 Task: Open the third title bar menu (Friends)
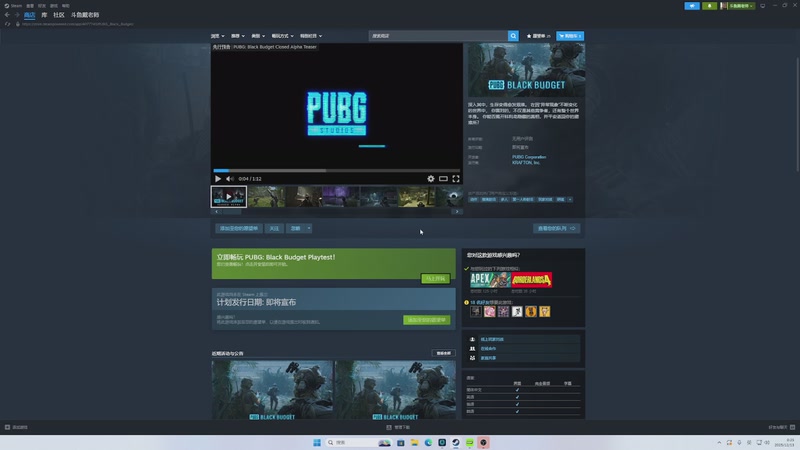coord(42,6)
